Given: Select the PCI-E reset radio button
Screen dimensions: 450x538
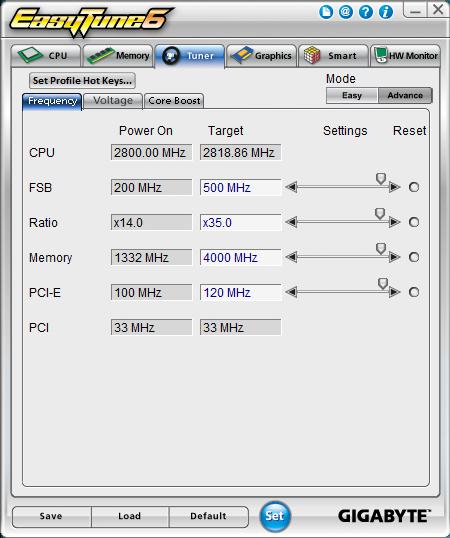Looking at the screenshot, I should point(414,292).
